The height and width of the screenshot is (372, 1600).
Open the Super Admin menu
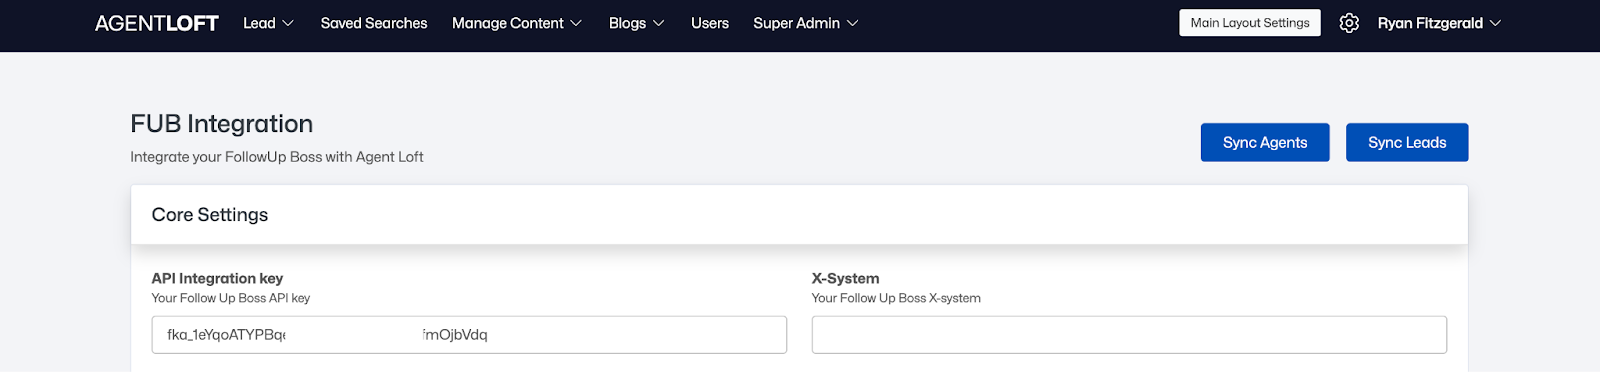click(x=796, y=23)
